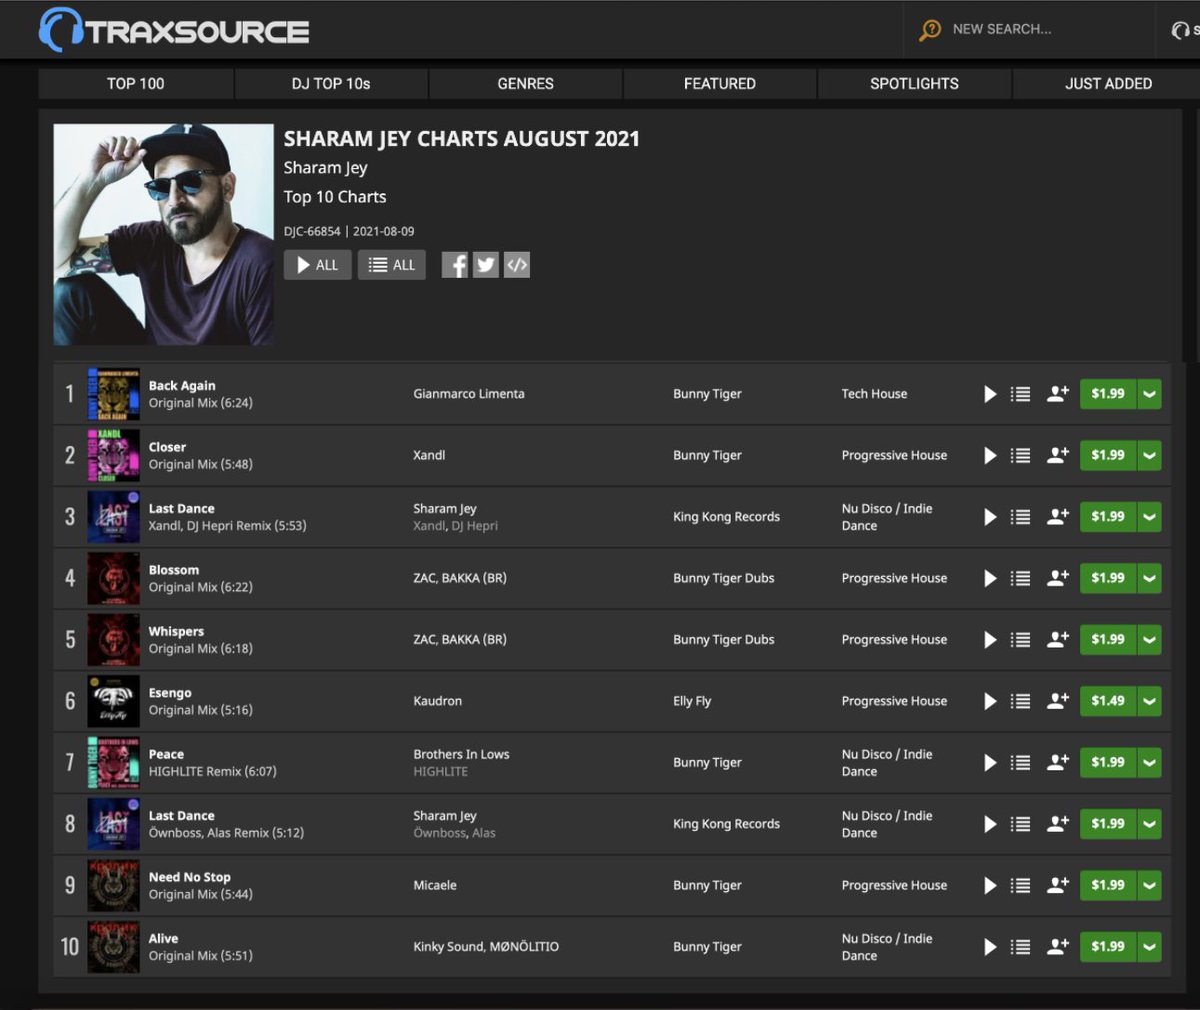The height and width of the screenshot is (1010, 1200).
Task: Open Esengo cover artwork thumbnail
Action: (x=113, y=701)
